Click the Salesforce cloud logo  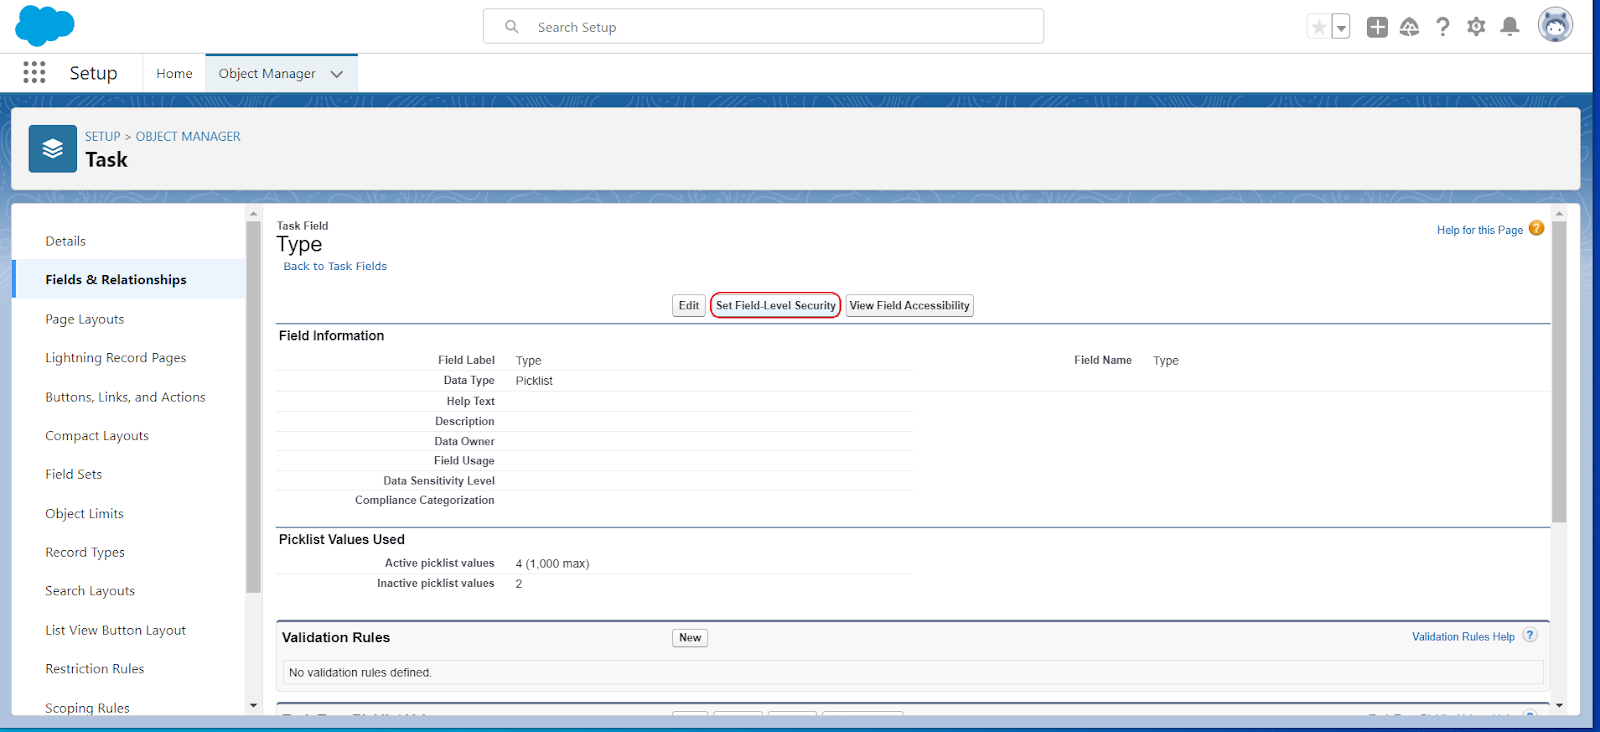[x=45, y=26]
